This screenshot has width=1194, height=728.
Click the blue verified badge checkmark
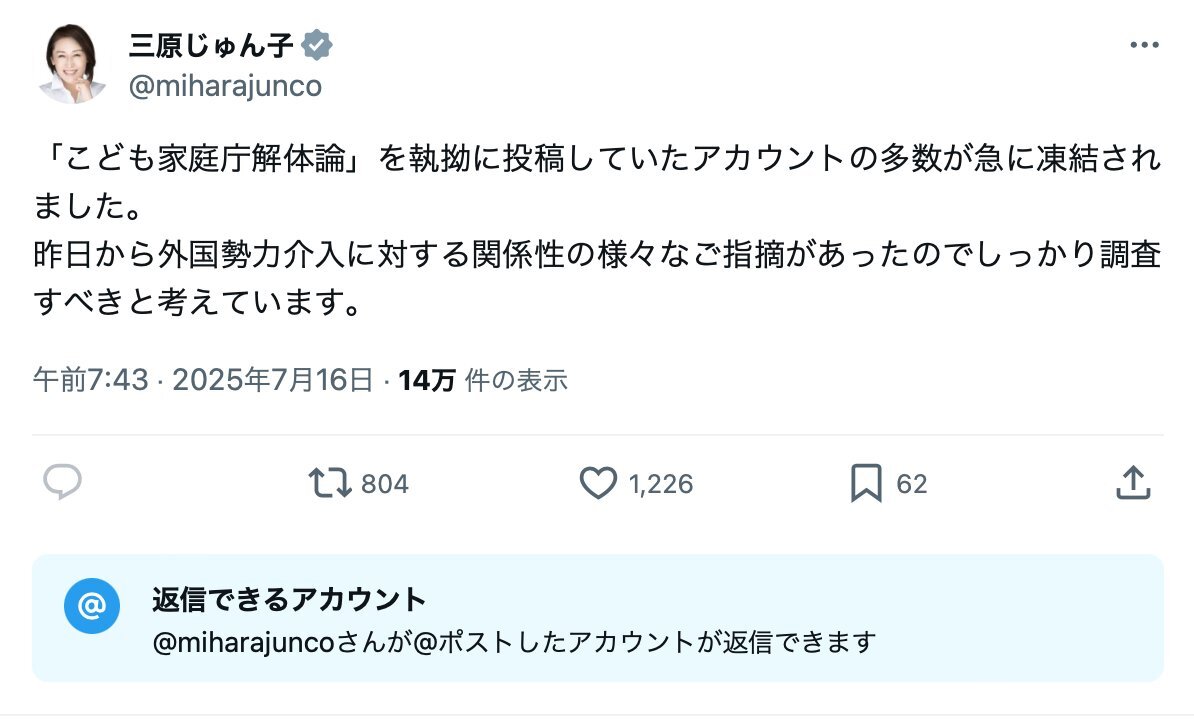pos(318,45)
